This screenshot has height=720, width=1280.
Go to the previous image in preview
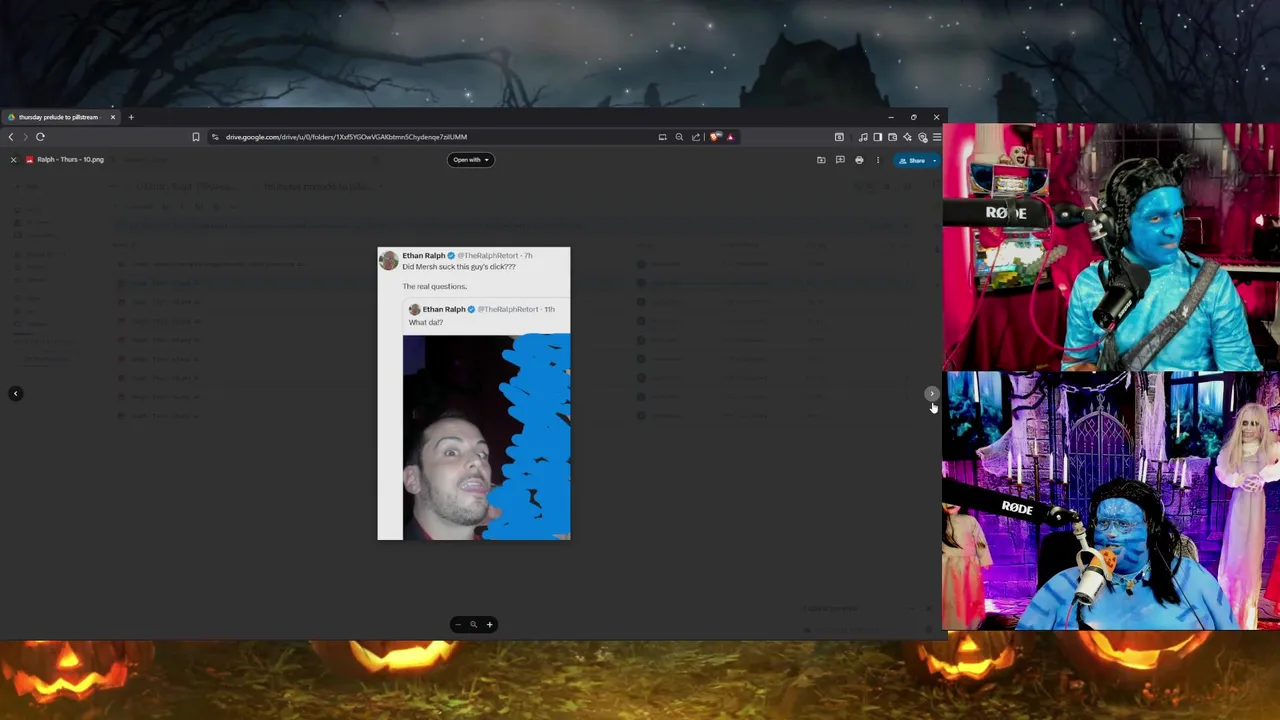[x=15, y=393]
